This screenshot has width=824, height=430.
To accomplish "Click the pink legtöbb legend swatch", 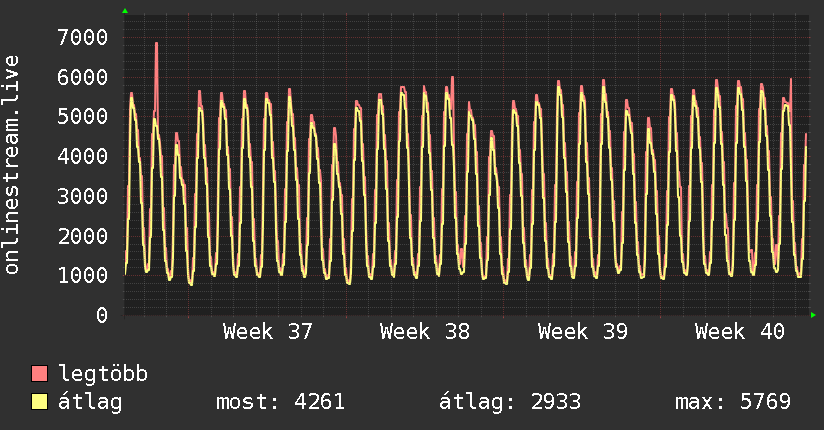I will (39, 373).
